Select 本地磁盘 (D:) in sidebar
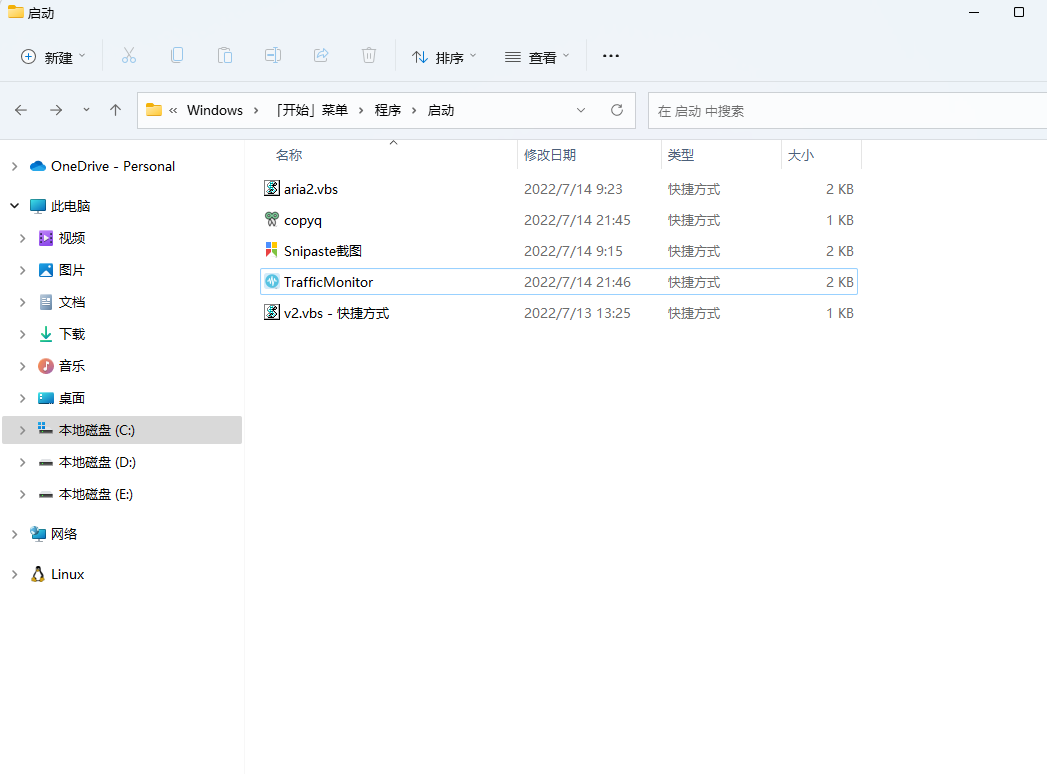The height and width of the screenshot is (774, 1047). (x=97, y=463)
